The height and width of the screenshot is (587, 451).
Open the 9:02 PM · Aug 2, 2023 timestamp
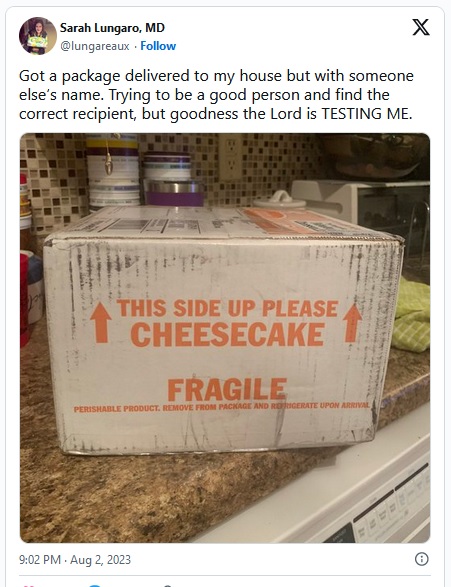[x=75, y=560]
